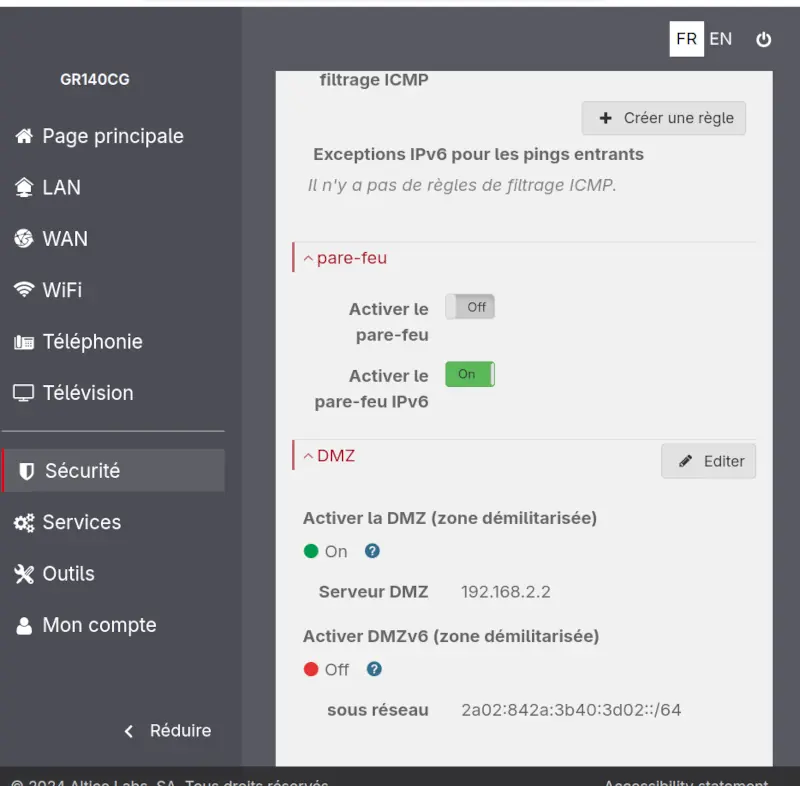
Task: Click the Réduire chevron to collapse sidebar
Action: click(129, 731)
